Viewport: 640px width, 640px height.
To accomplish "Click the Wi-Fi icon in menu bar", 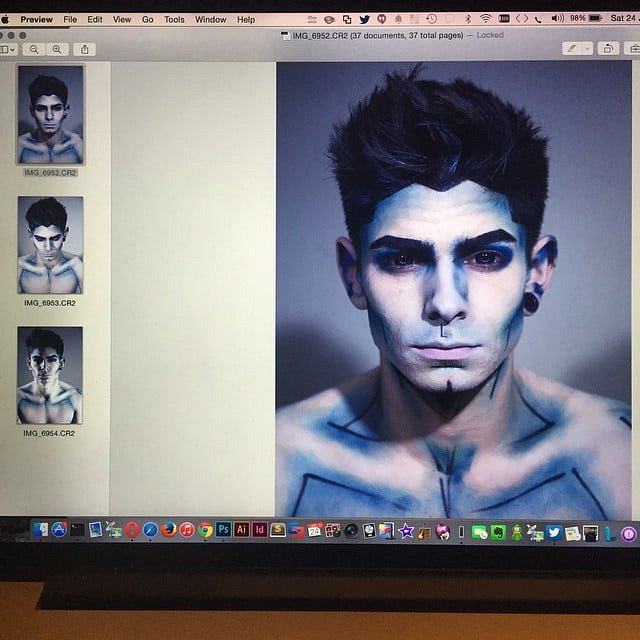I will point(485,19).
